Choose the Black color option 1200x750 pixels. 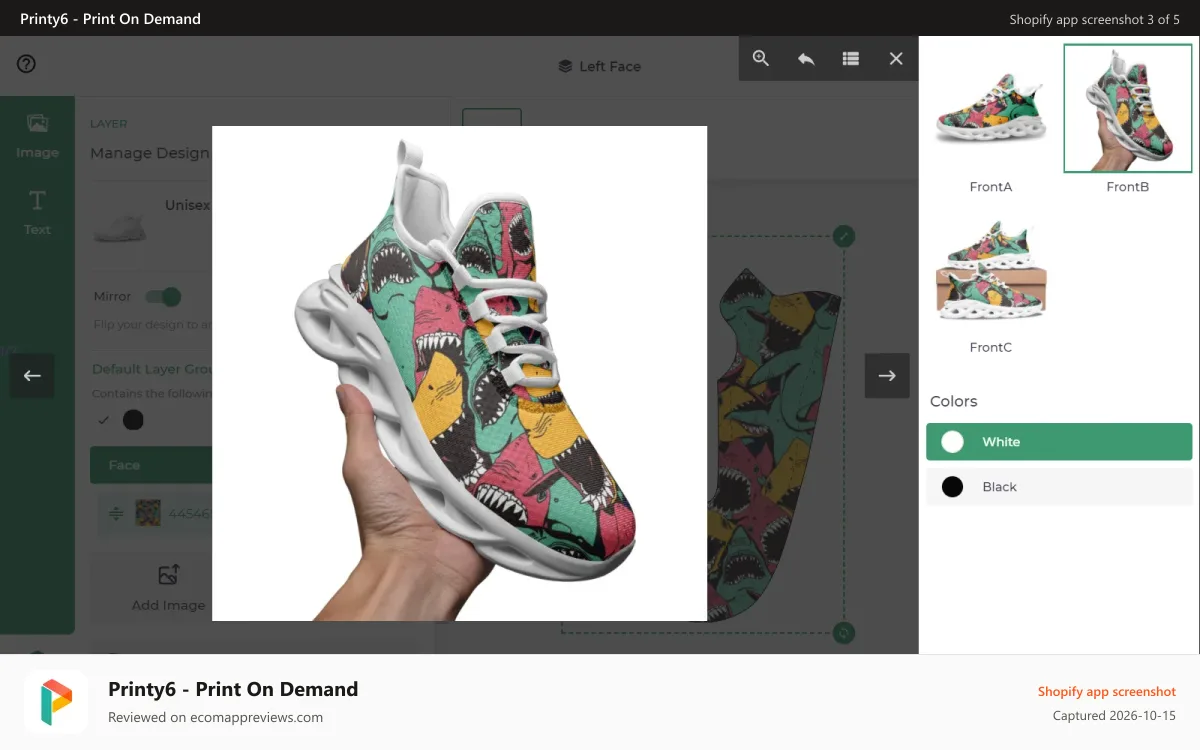[1059, 487]
